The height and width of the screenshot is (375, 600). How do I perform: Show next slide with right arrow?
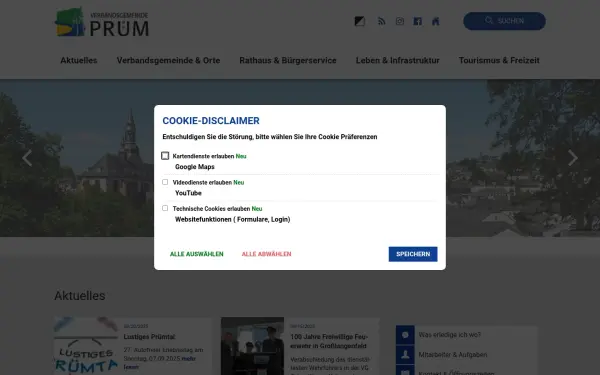pos(572,158)
